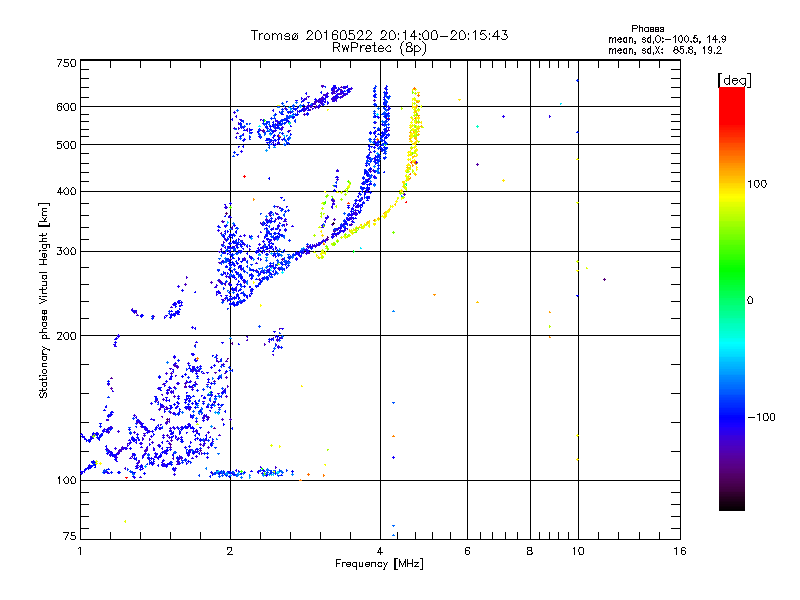Viewport: 800px width, 600px height.
Task: Click the y-axis '600' tick label
Action: [x=67, y=107]
